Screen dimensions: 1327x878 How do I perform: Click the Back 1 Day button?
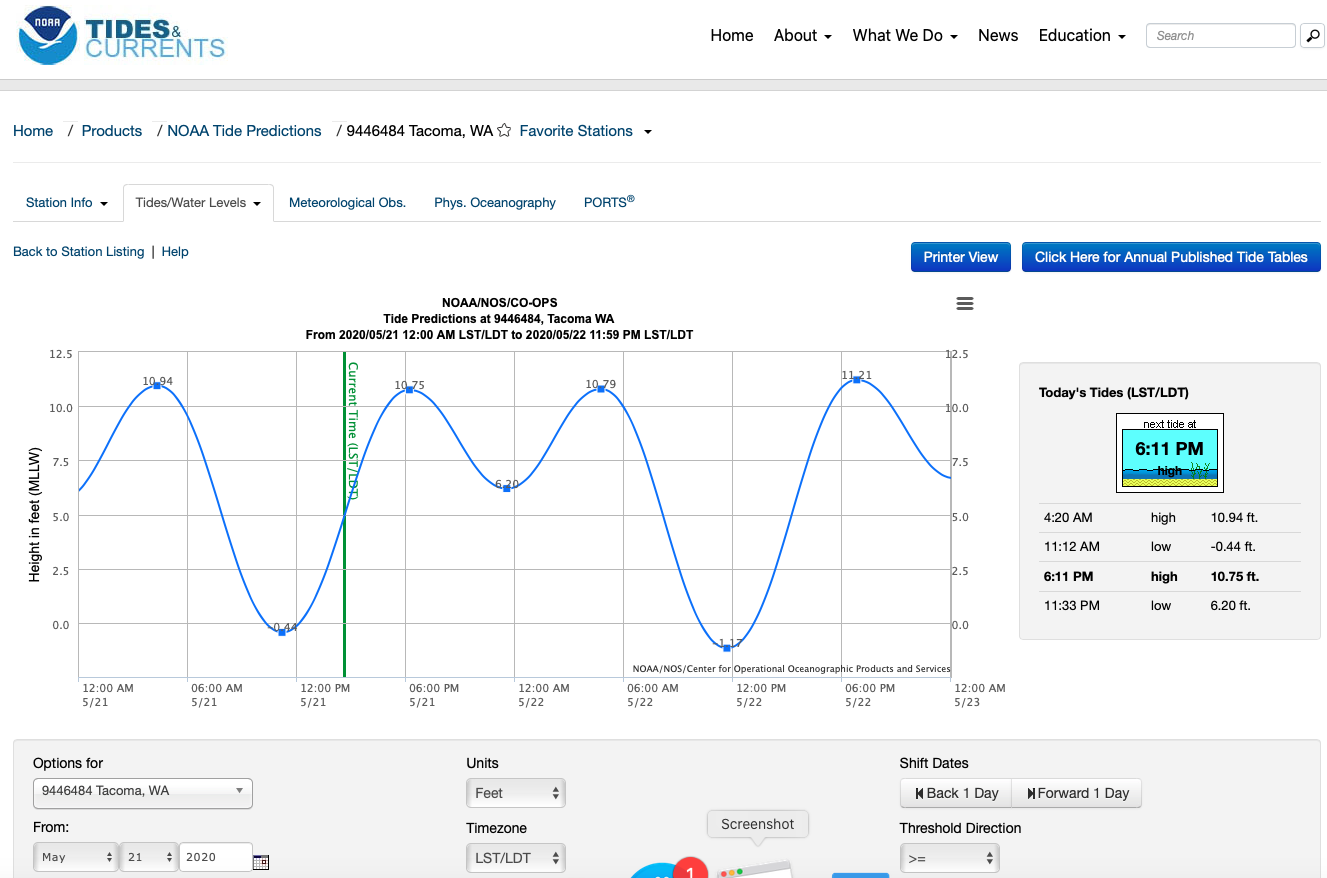(956, 793)
